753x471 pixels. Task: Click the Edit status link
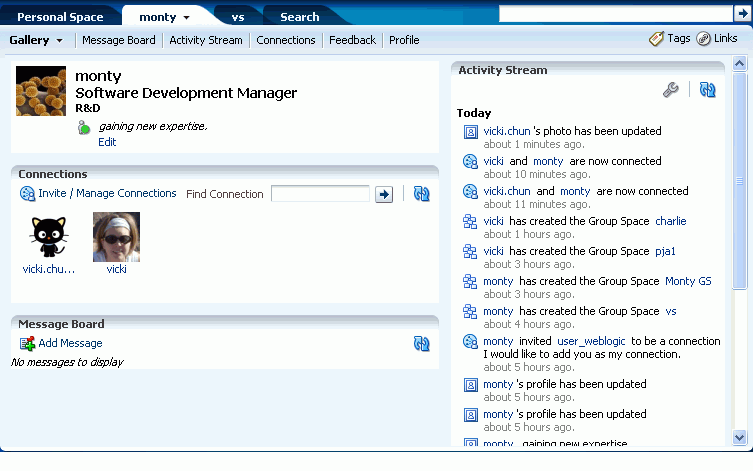[107, 142]
